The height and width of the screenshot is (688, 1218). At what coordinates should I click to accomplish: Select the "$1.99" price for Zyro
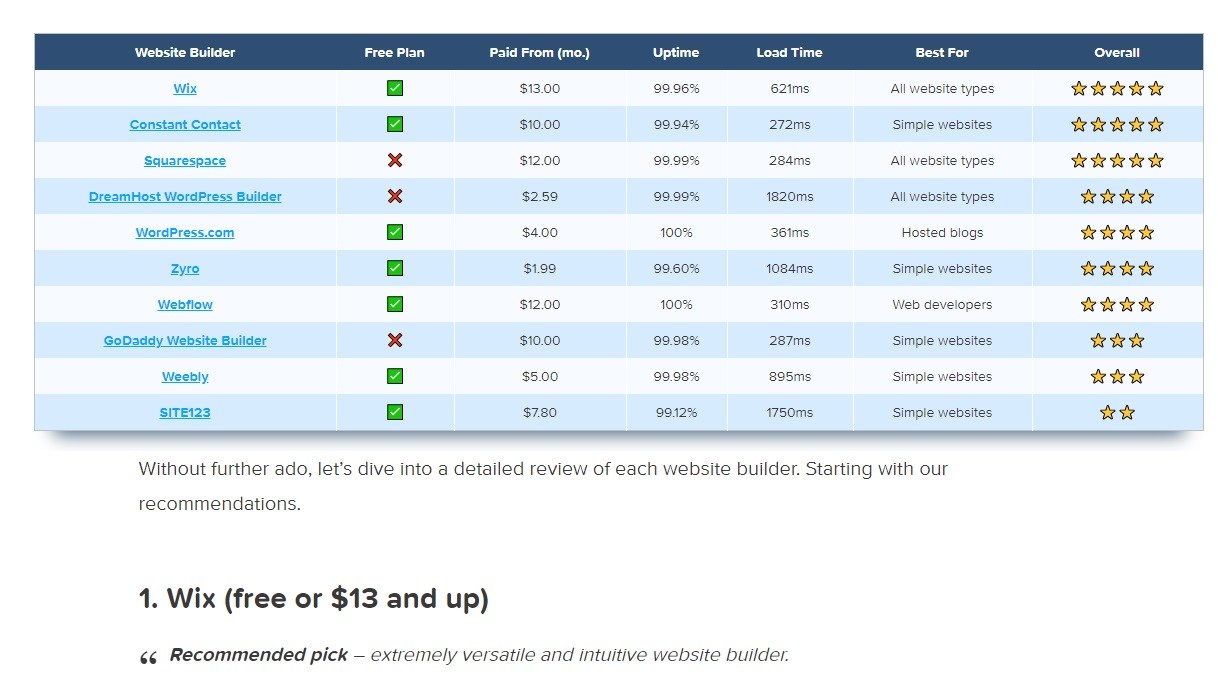(x=540, y=269)
